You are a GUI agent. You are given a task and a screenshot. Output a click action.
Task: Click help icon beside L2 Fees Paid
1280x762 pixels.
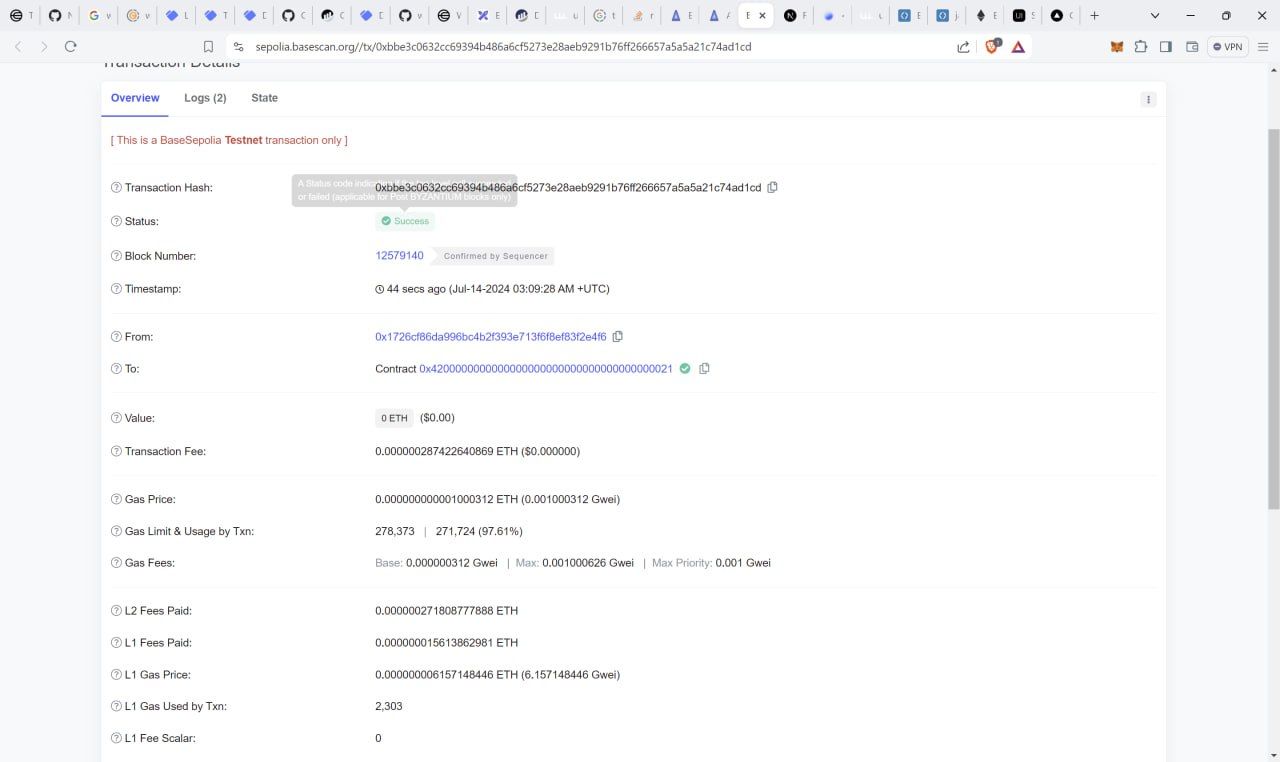click(x=116, y=611)
